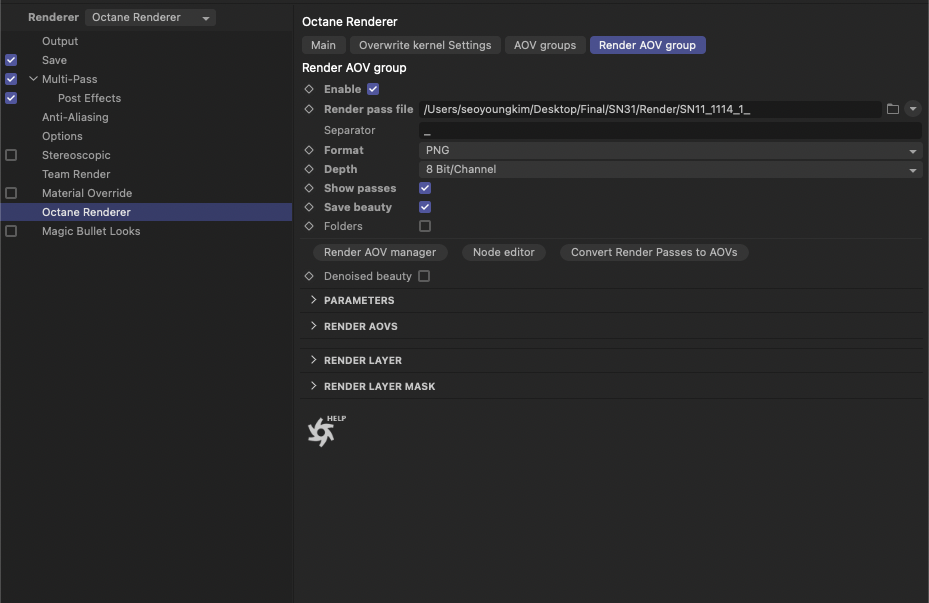Switch to the Main tab

[x=323, y=45]
